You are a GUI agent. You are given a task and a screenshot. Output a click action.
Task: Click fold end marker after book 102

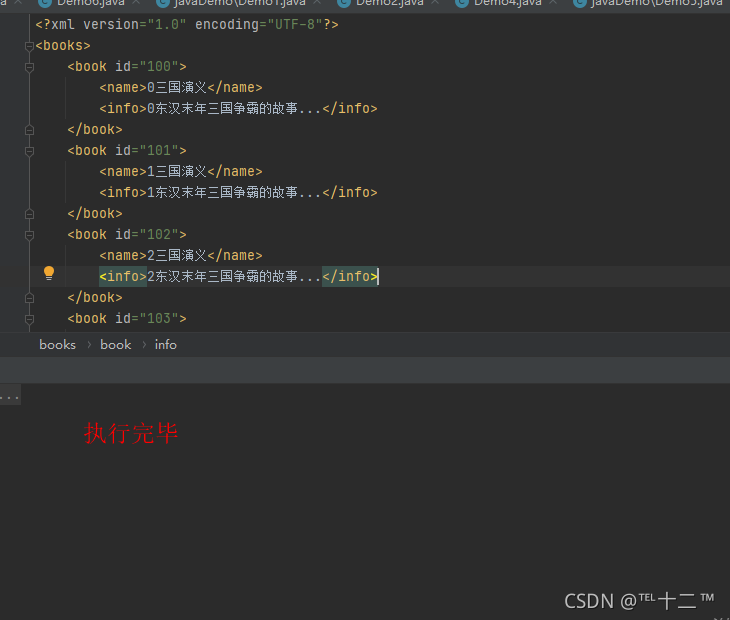[29, 298]
